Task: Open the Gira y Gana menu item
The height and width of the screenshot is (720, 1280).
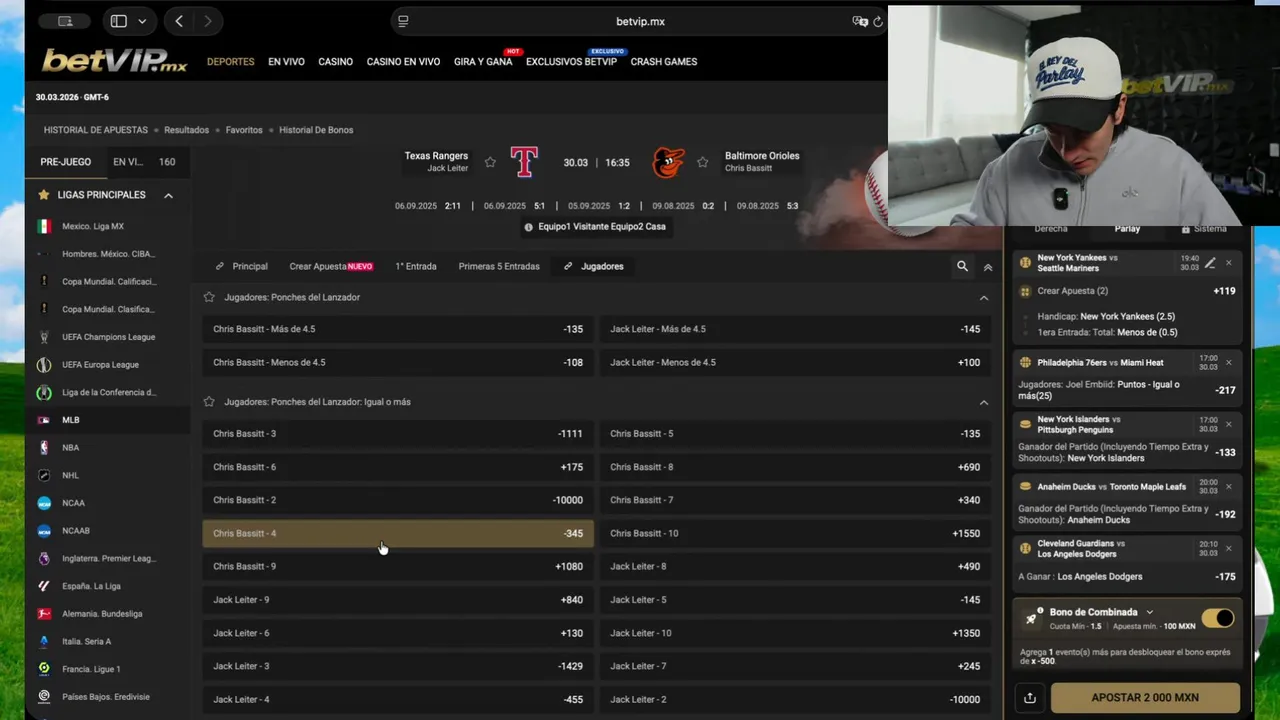Action: coord(483,62)
